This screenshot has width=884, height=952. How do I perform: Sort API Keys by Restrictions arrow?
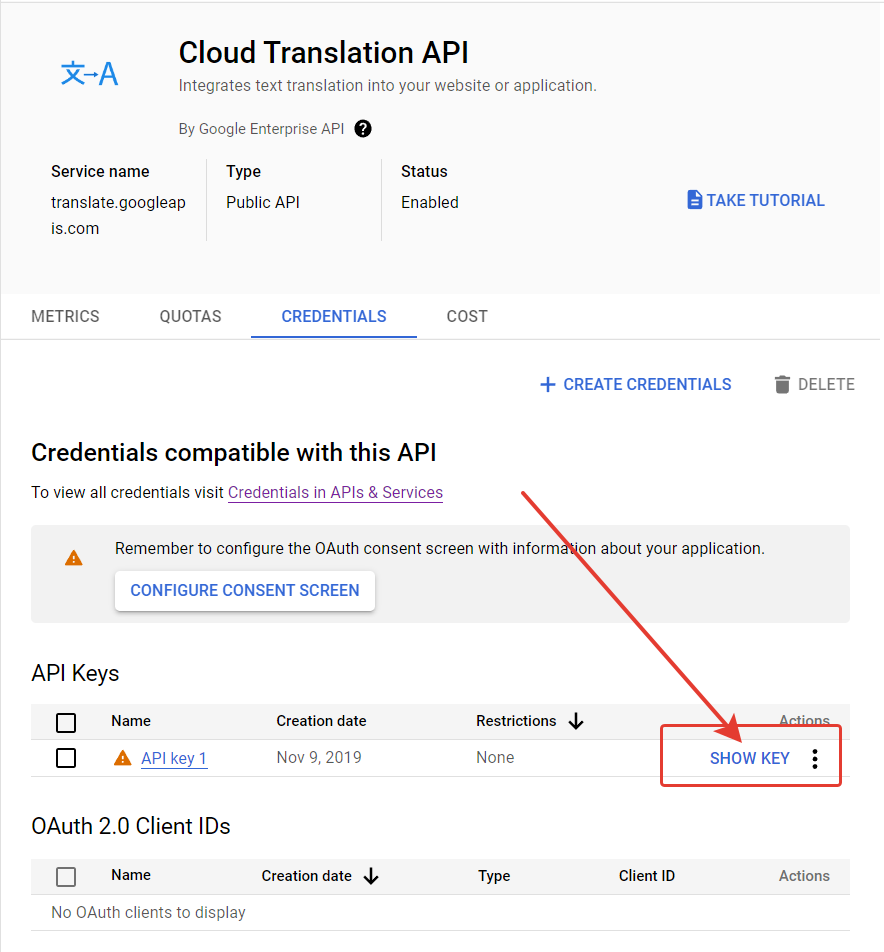pyautogui.click(x=576, y=721)
